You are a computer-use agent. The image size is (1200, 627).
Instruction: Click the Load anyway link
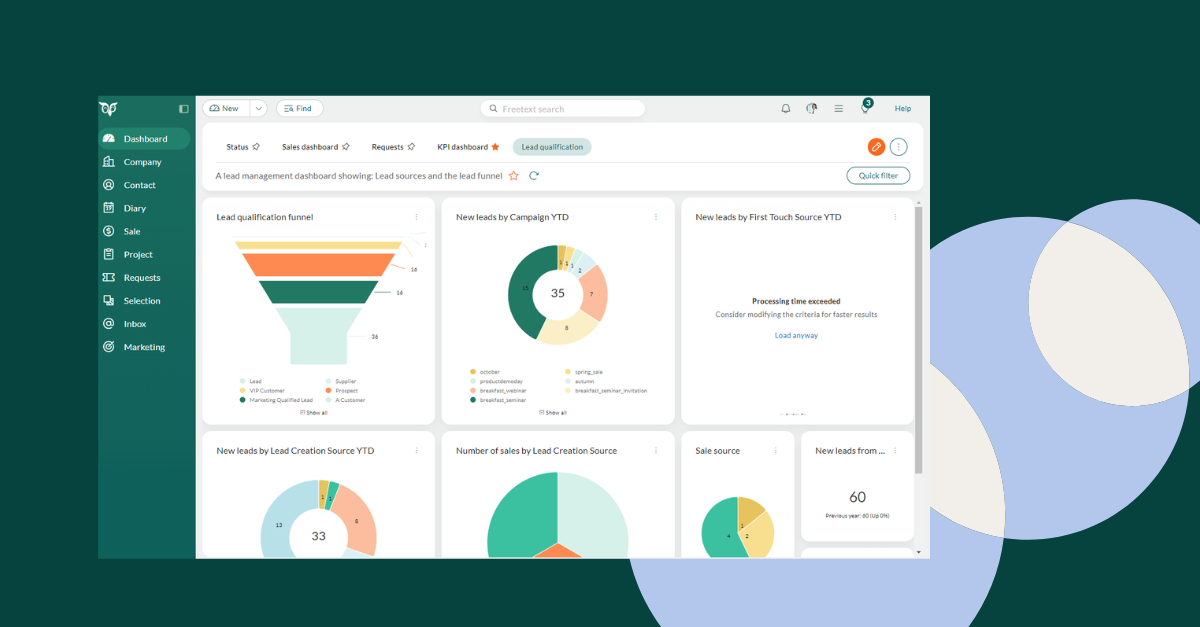tap(796, 336)
